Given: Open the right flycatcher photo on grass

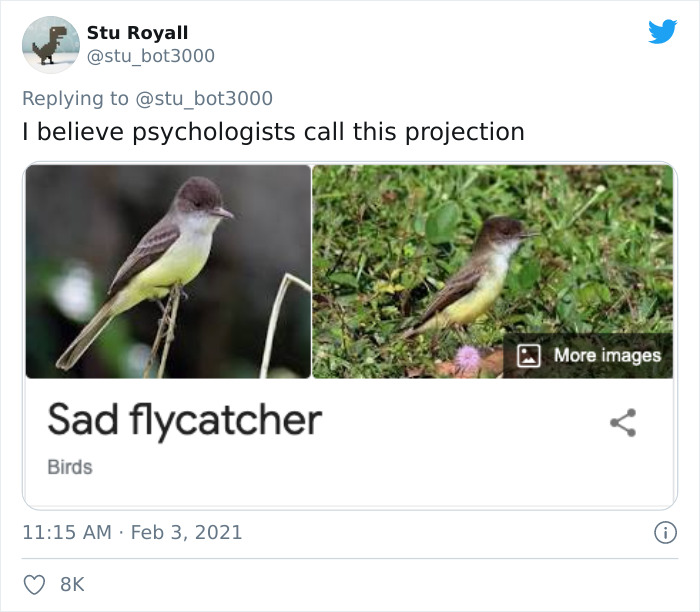Looking at the screenshot, I should point(492,250).
